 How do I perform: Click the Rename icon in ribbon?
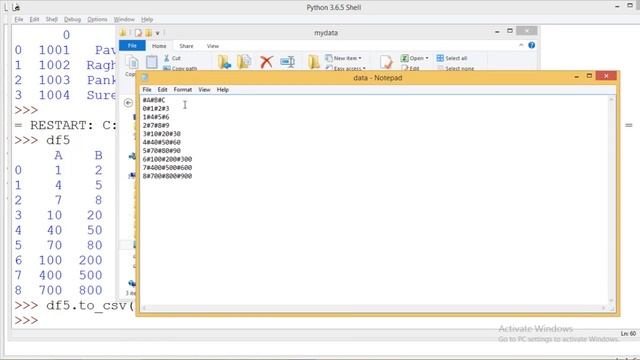pos(287,62)
